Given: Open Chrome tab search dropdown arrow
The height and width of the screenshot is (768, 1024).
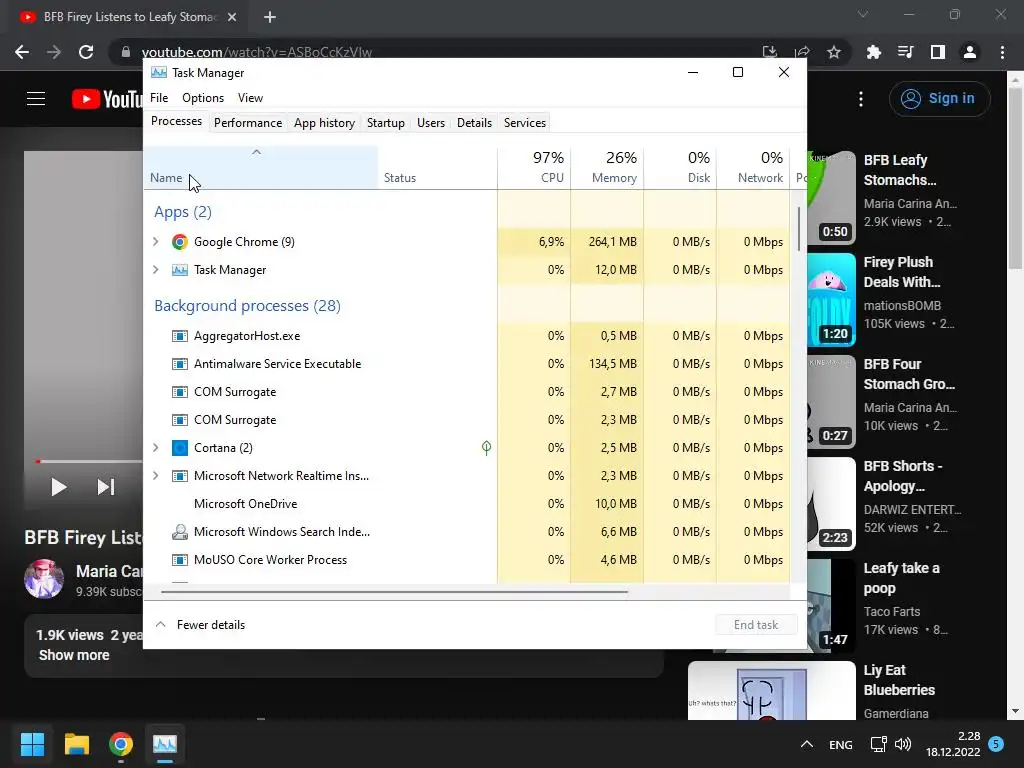Looking at the screenshot, I should 863,14.
